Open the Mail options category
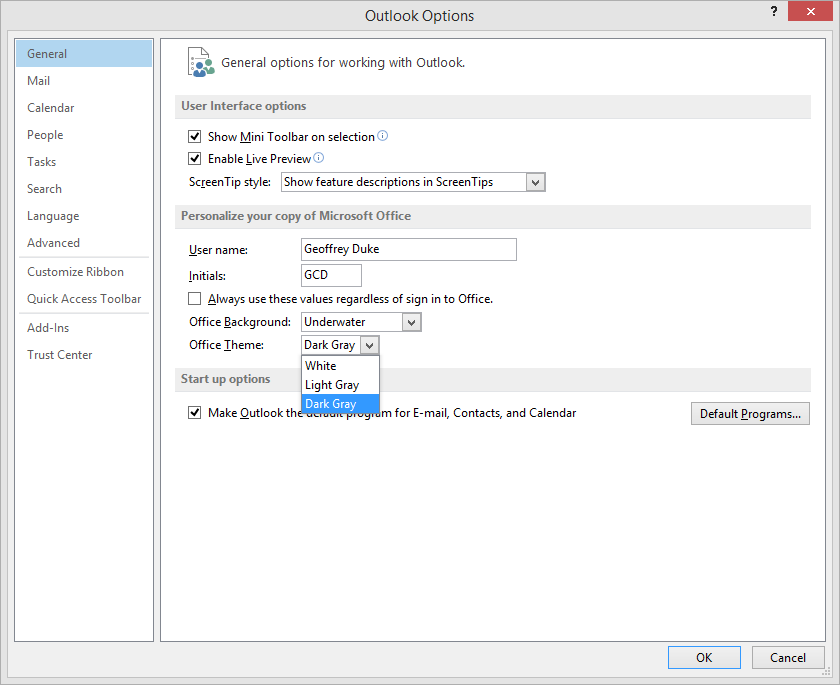This screenshot has width=840, height=685. point(84,81)
